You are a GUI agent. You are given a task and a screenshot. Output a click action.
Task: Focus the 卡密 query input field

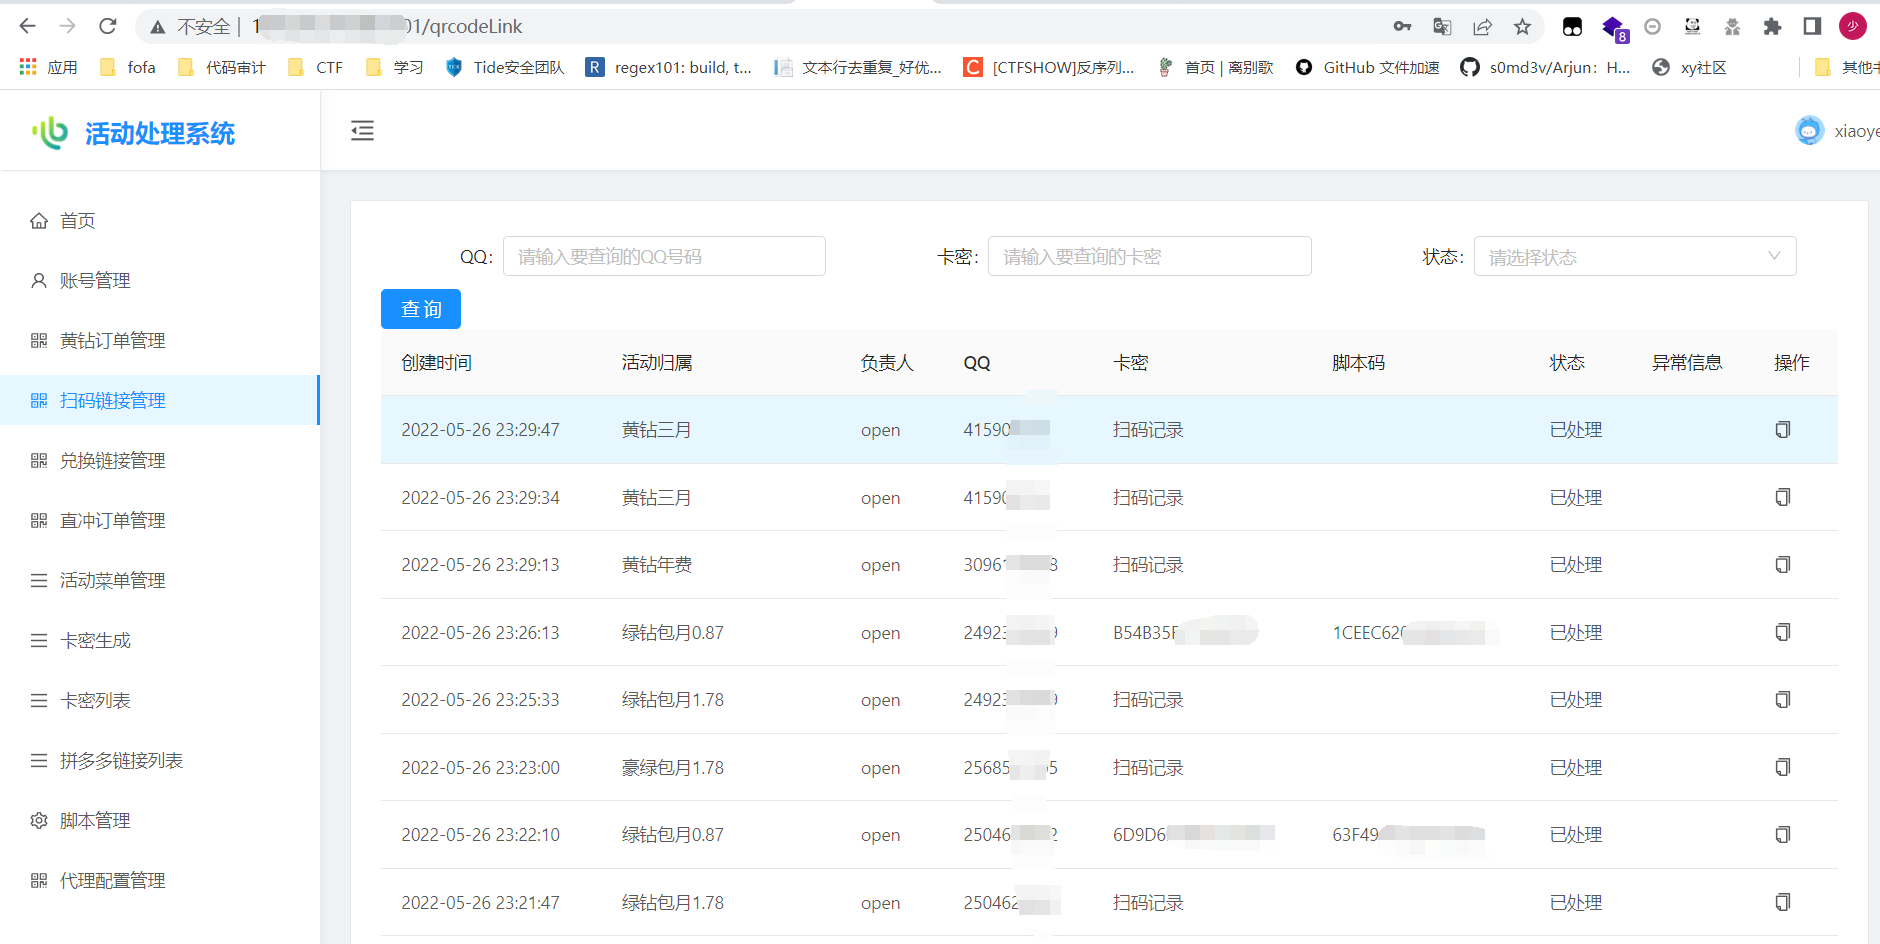pos(1150,256)
